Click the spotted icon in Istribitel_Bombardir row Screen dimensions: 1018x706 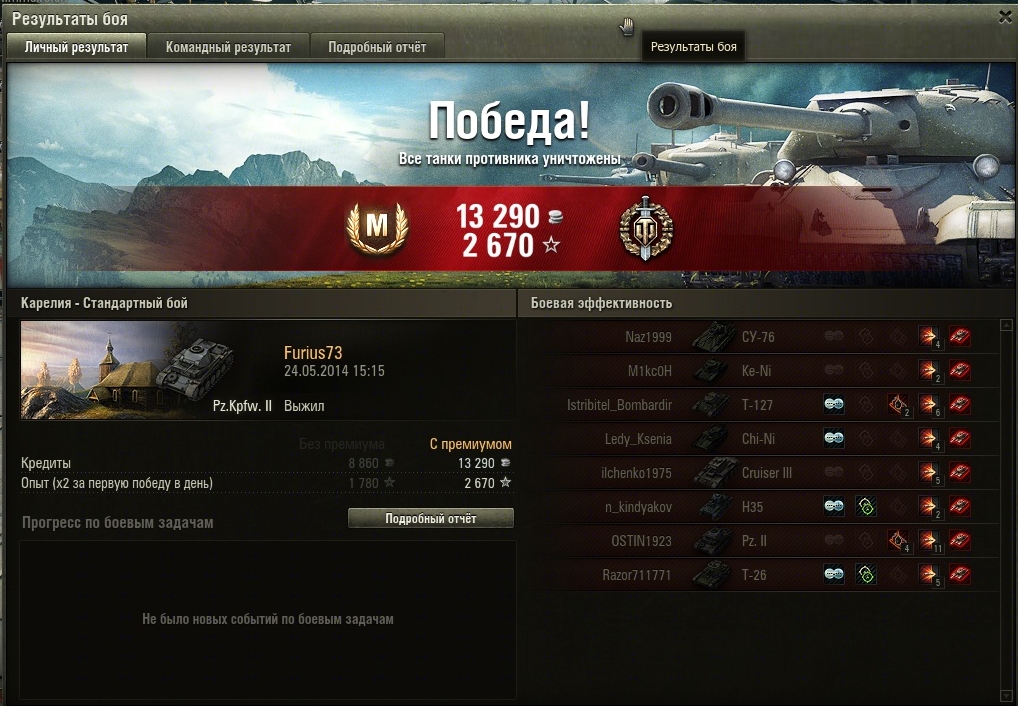[x=834, y=404]
